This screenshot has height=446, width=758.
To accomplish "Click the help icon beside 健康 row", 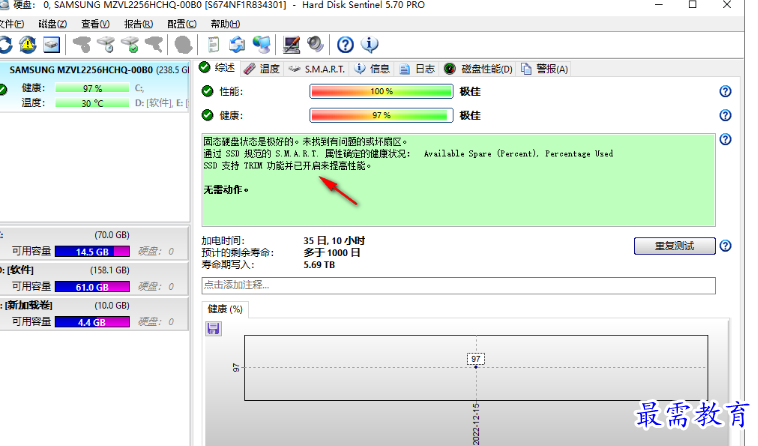I will [x=725, y=115].
